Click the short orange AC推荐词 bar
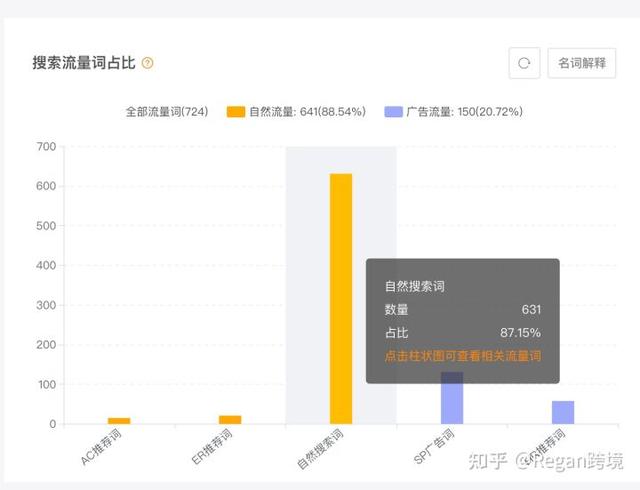640x490 pixels. [x=119, y=421]
